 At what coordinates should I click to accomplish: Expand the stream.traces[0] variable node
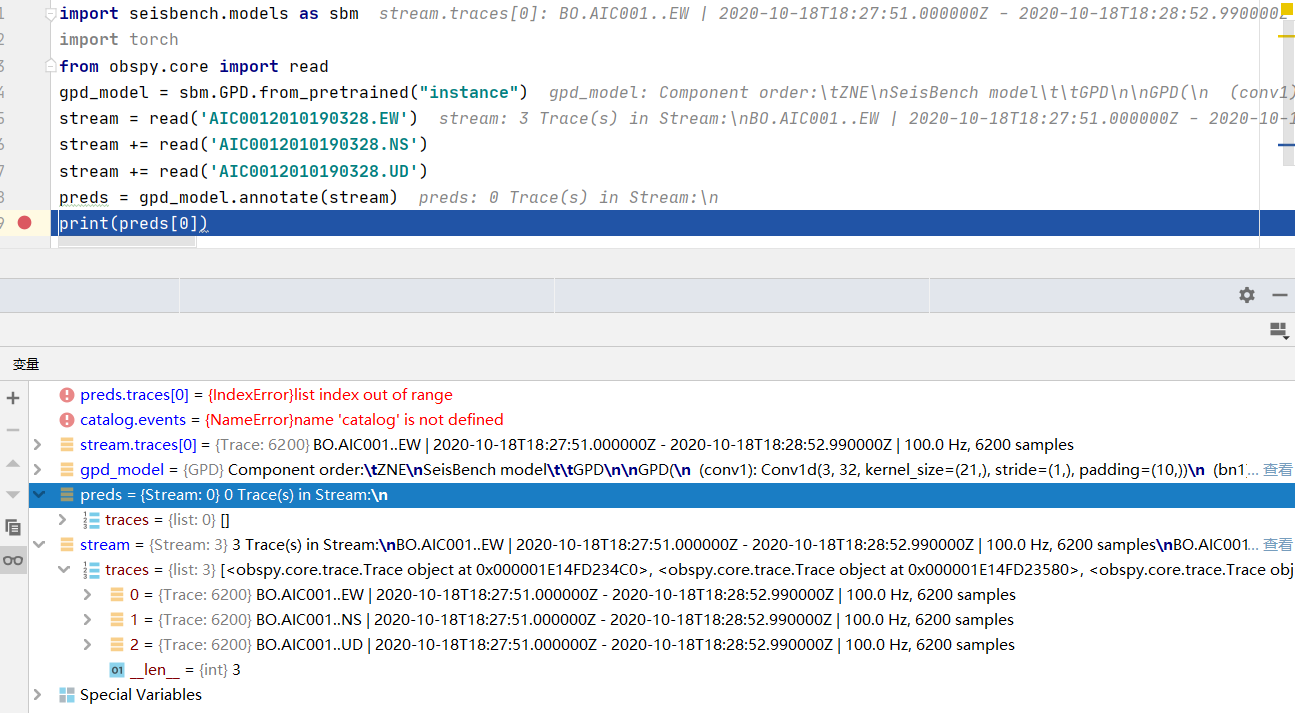coord(38,444)
